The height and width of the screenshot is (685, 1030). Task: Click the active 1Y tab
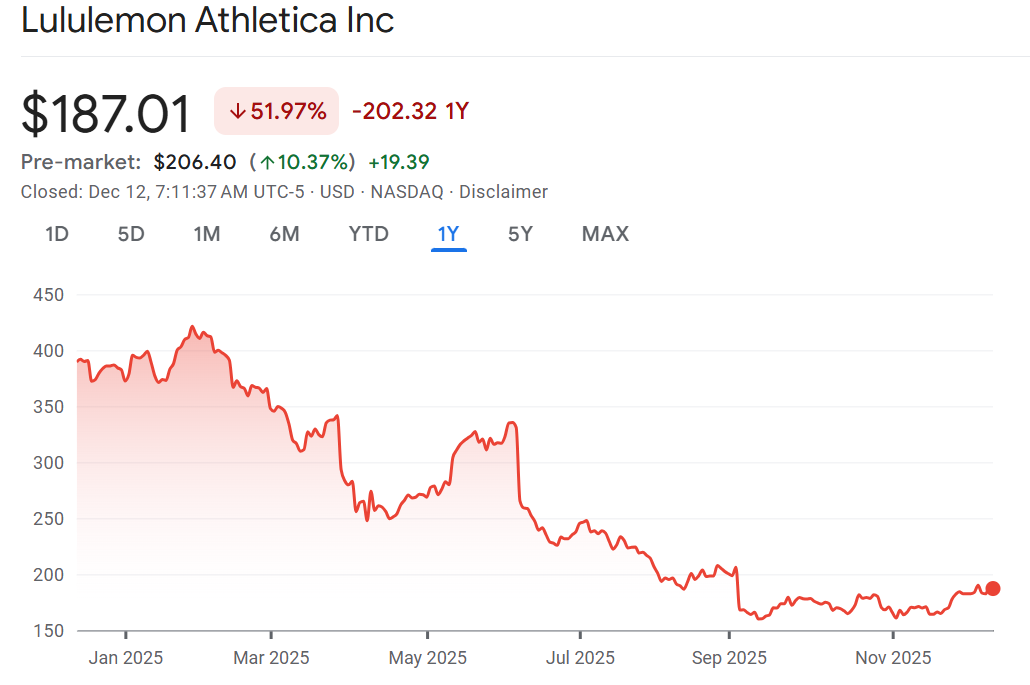click(x=448, y=234)
